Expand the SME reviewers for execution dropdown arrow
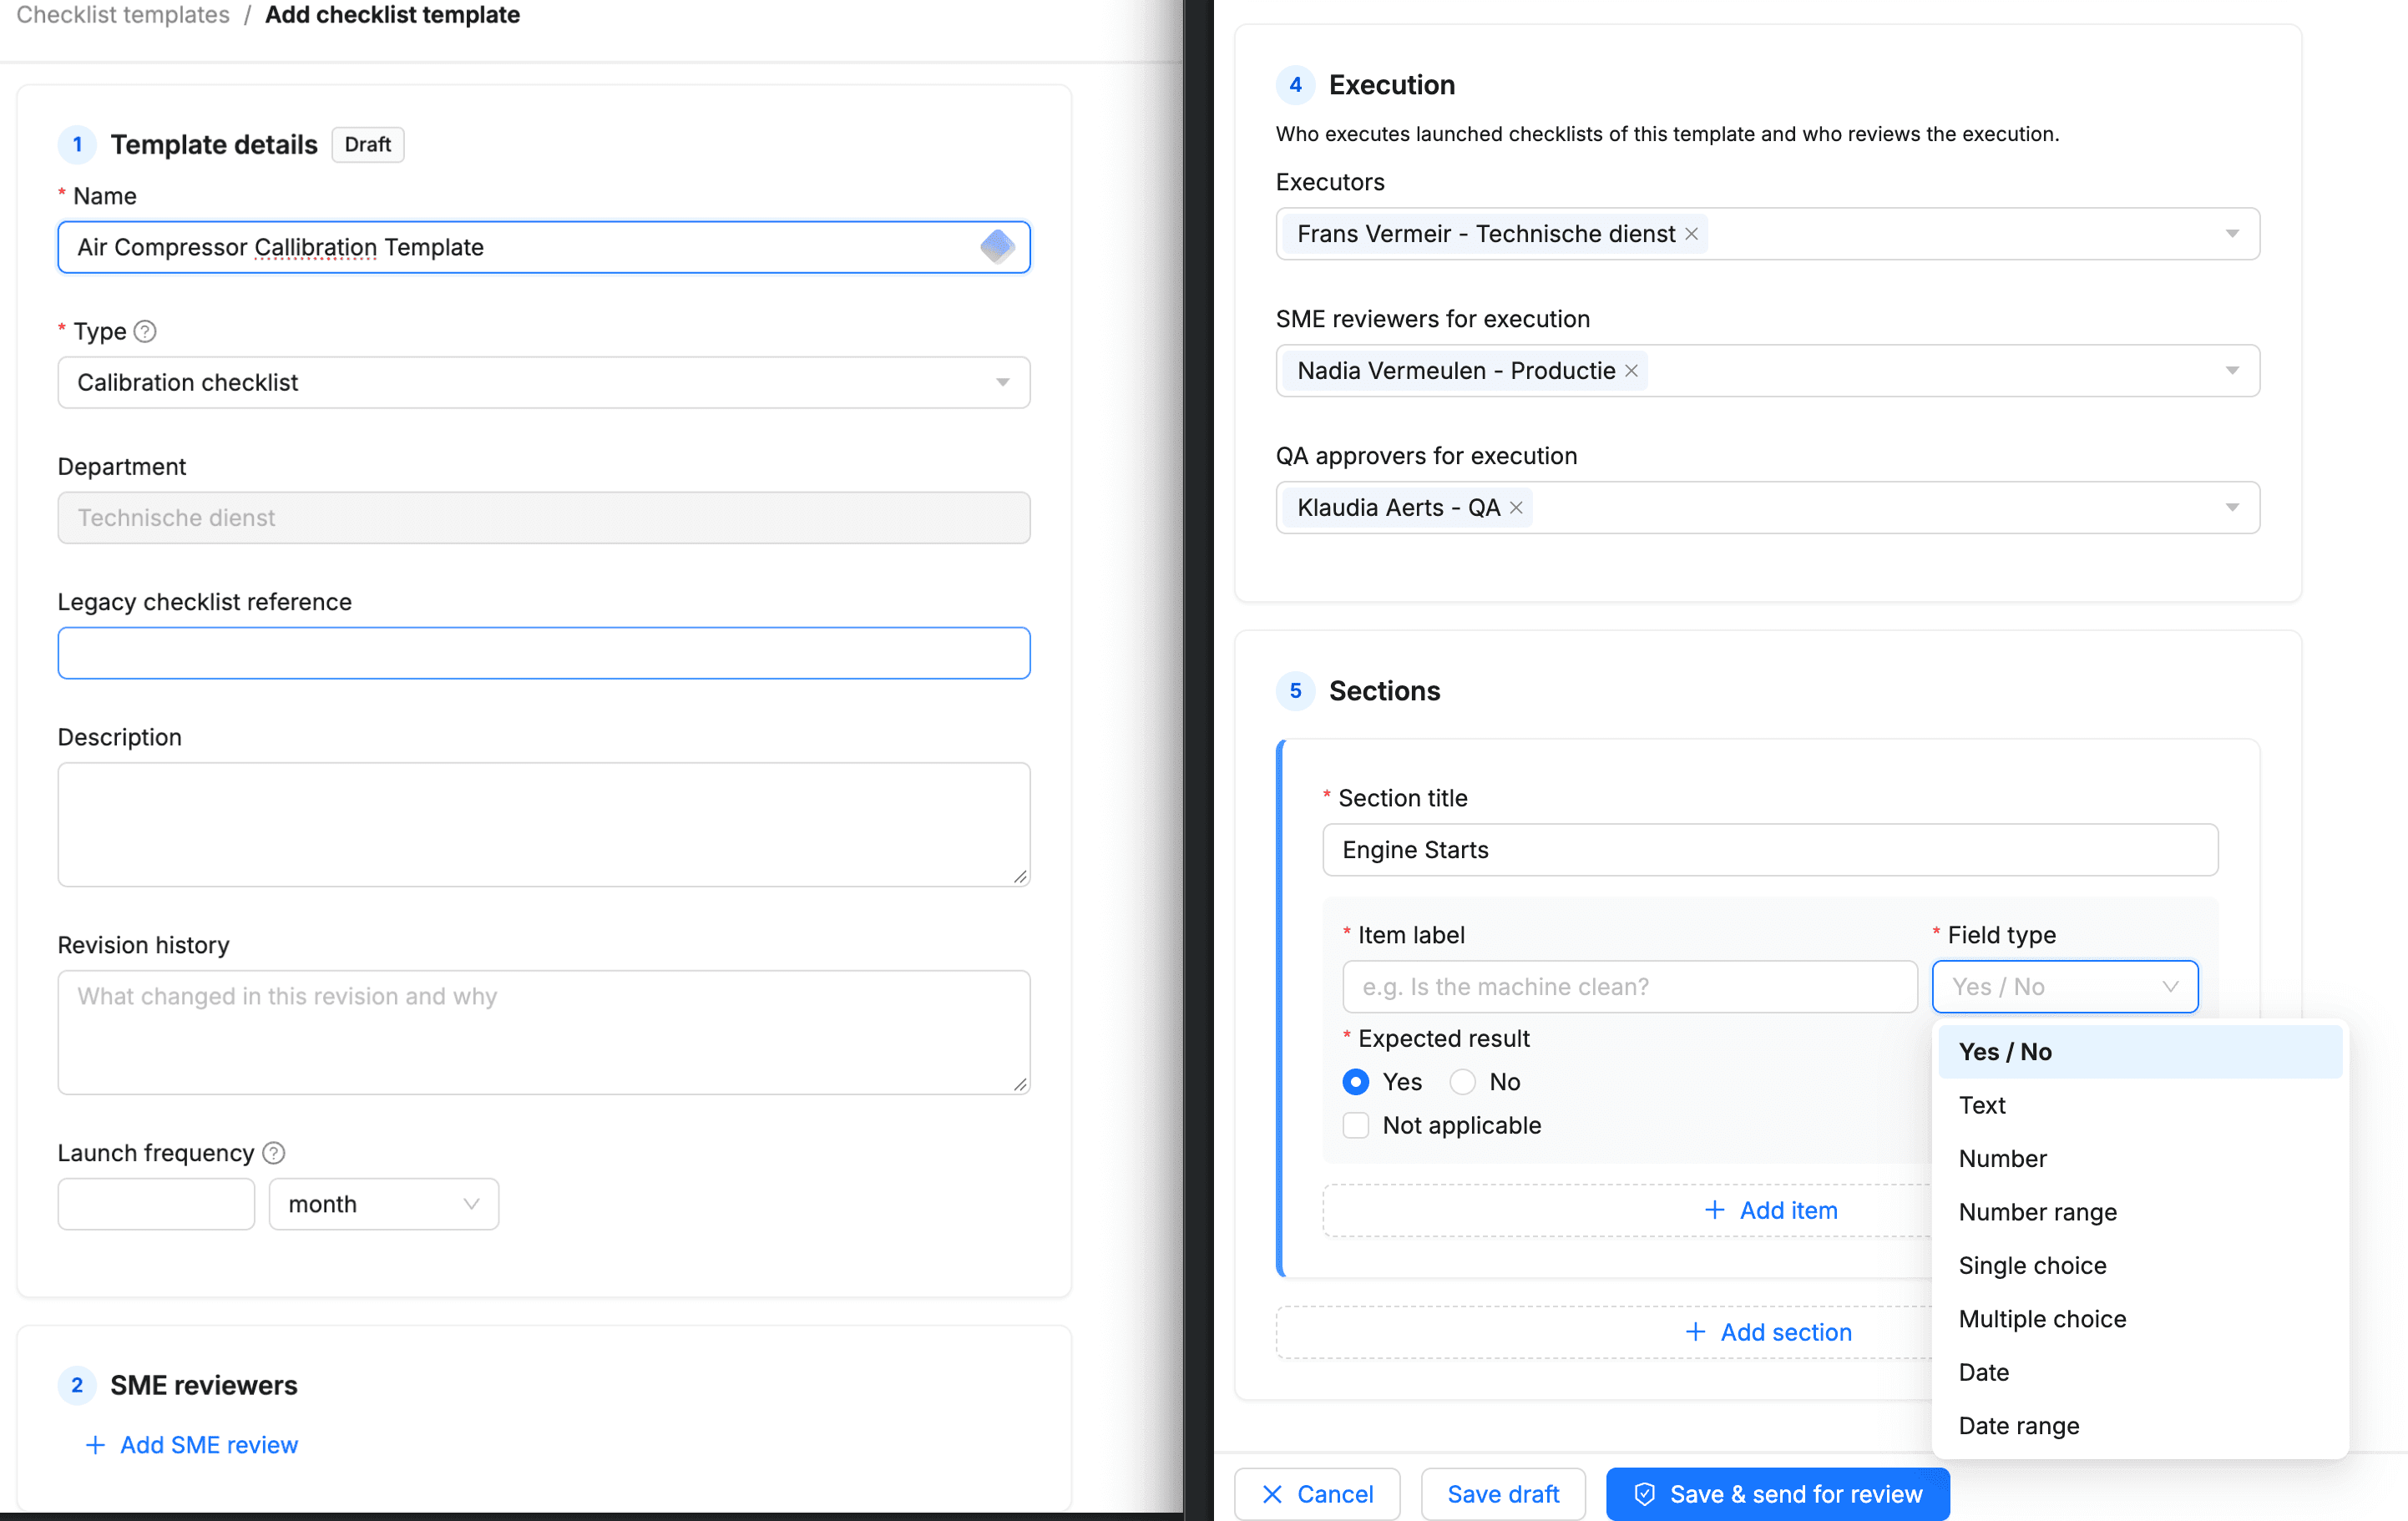This screenshot has width=2408, height=1521. (2232, 371)
